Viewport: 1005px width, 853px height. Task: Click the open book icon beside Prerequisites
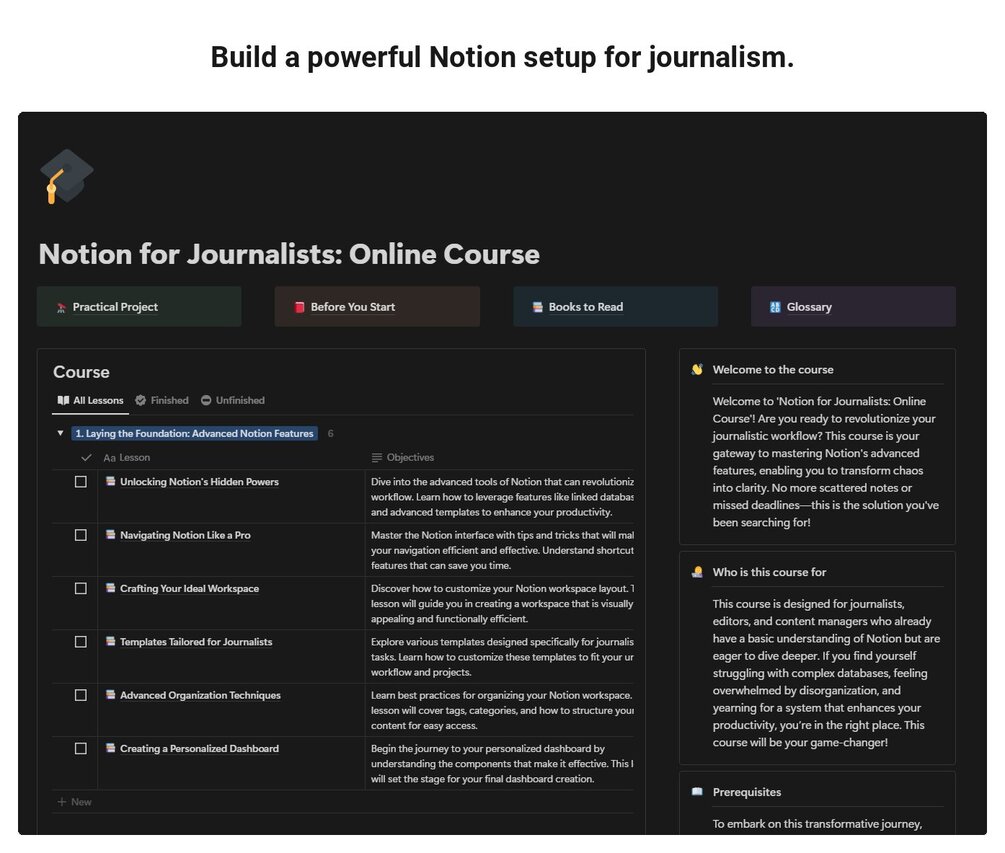coord(697,792)
